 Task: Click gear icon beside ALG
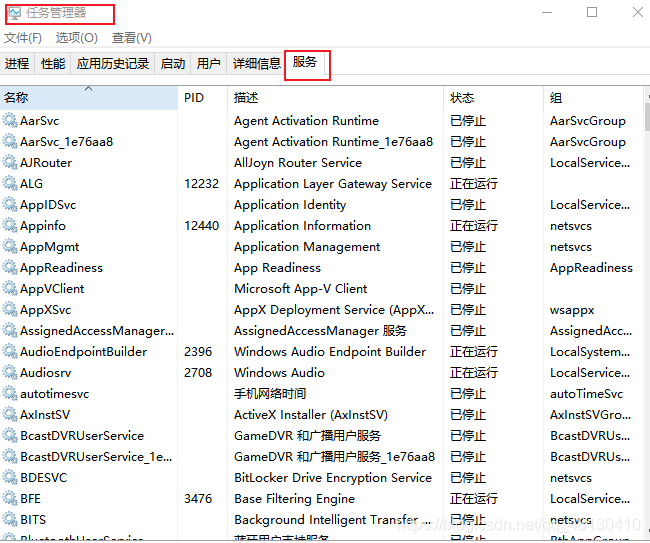tap(10, 183)
